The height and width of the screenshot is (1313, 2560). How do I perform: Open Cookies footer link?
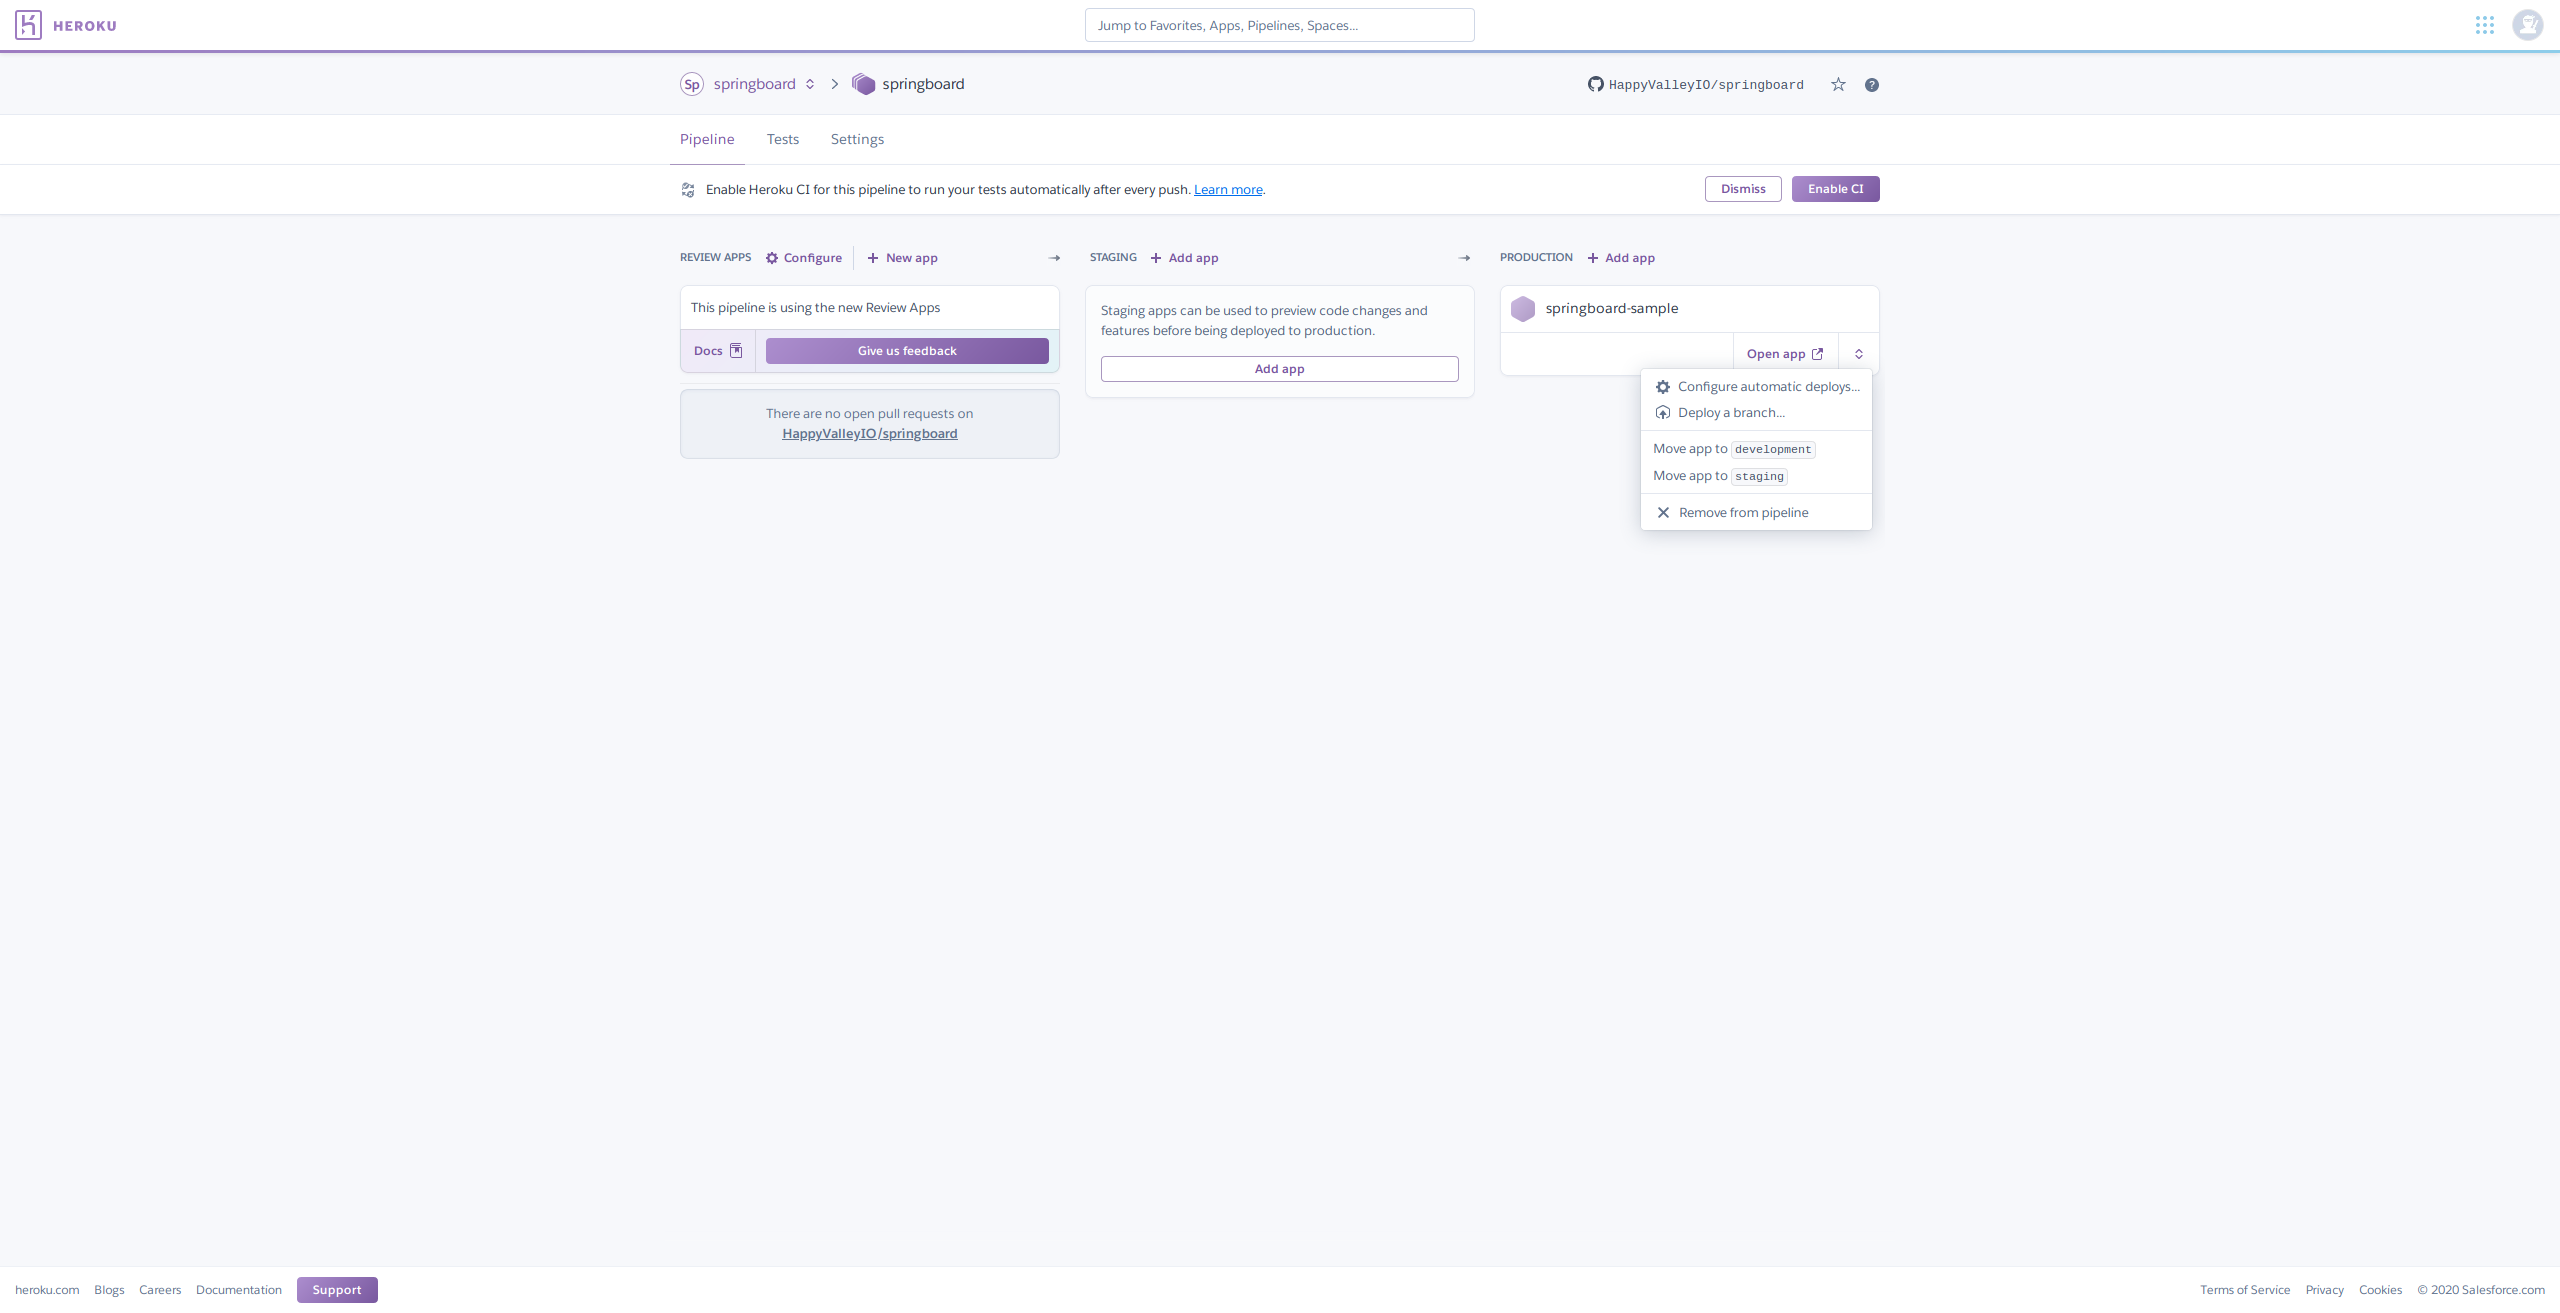tap(2380, 1290)
